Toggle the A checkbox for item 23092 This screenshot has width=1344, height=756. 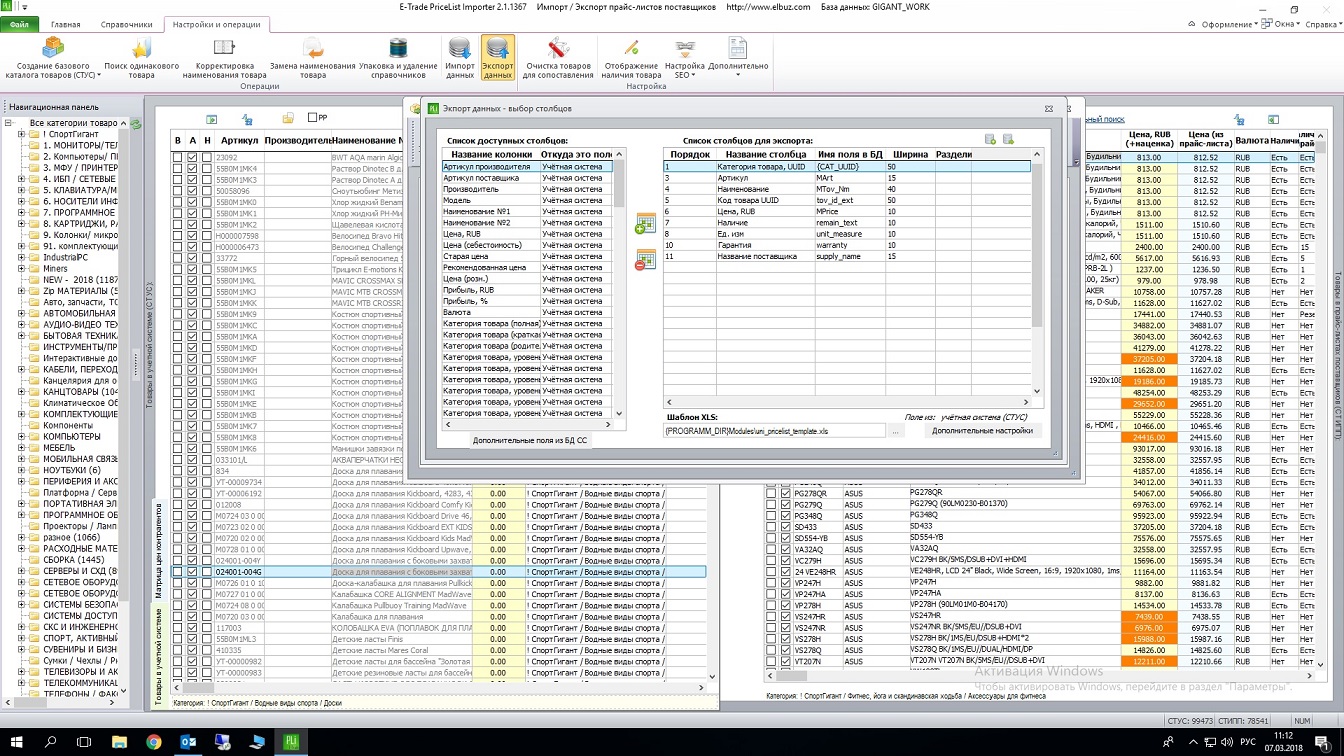click(192, 157)
